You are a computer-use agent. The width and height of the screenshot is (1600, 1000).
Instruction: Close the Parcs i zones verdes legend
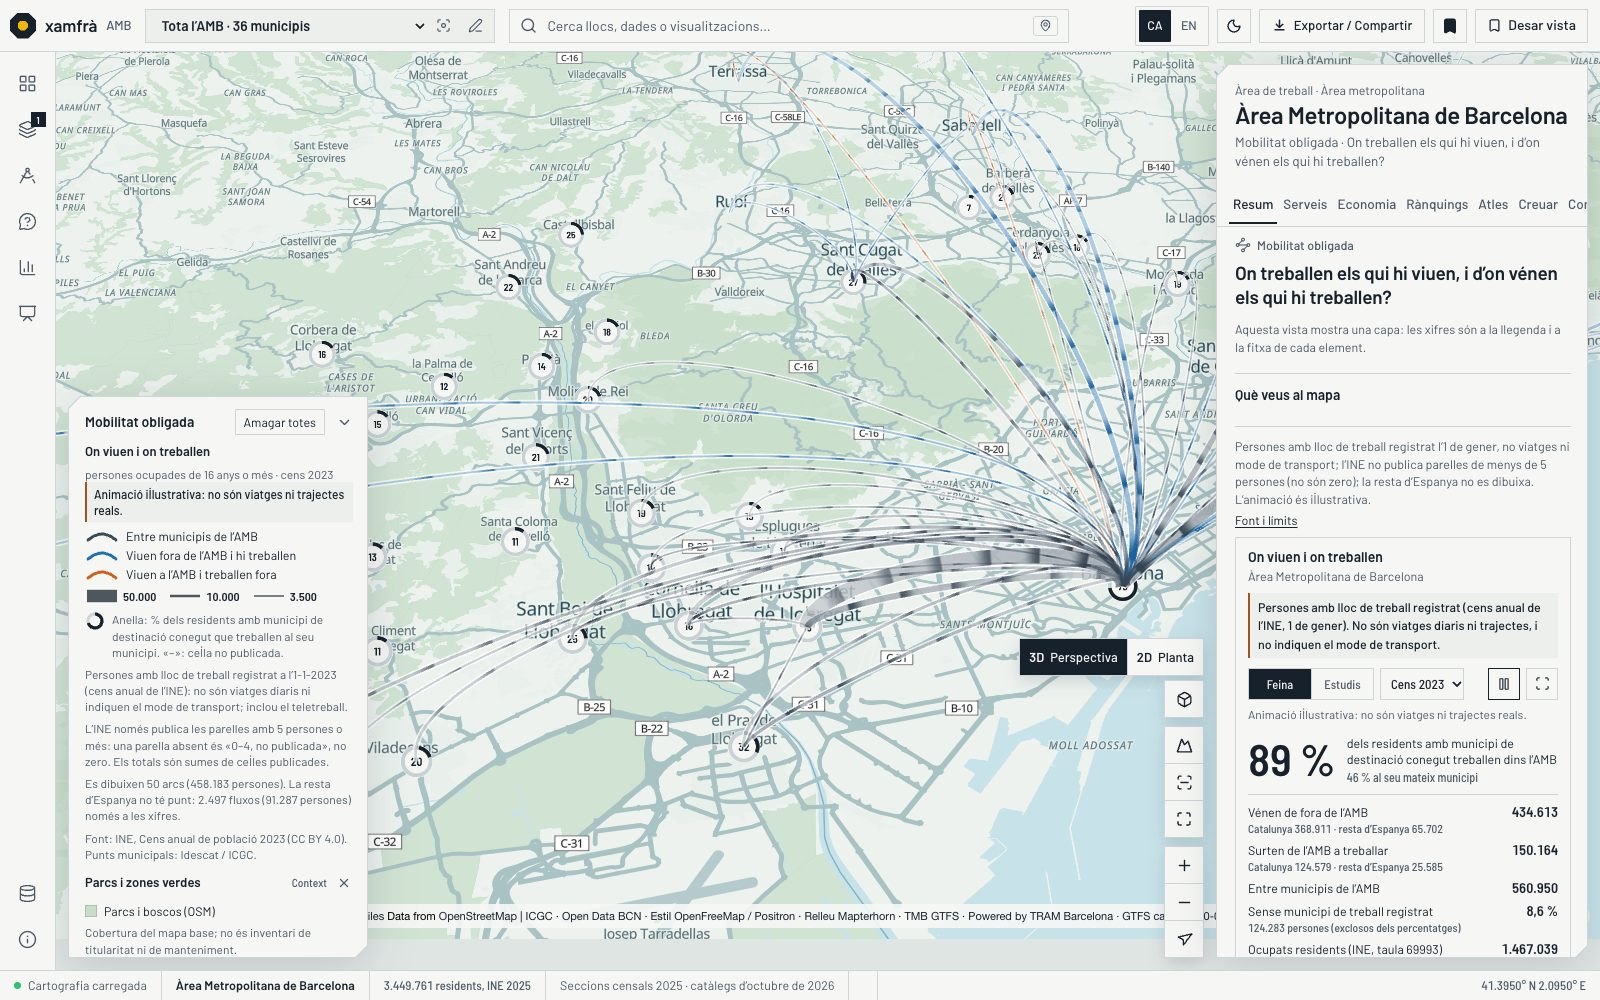pos(344,883)
